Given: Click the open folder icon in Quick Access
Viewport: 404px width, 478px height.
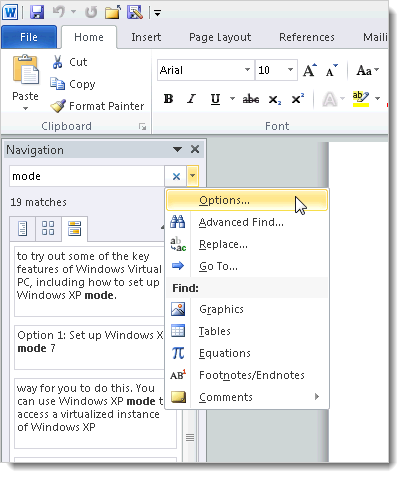Looking at the screenshot, I should coord(113,13).
